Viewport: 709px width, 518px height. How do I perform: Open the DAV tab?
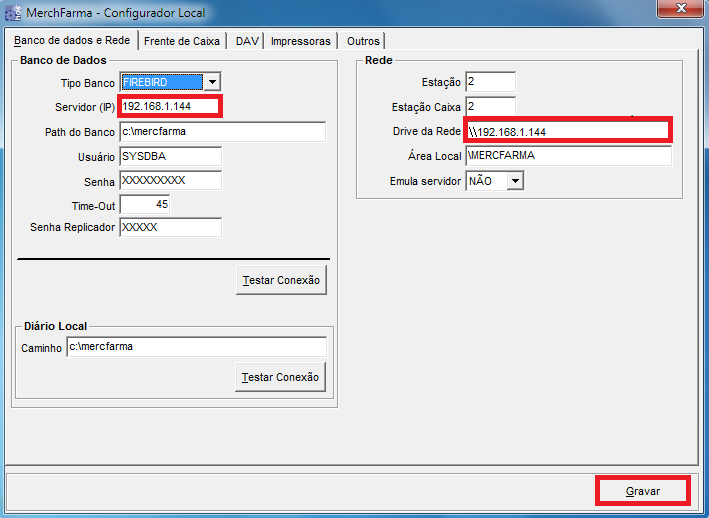click(247, 41)
